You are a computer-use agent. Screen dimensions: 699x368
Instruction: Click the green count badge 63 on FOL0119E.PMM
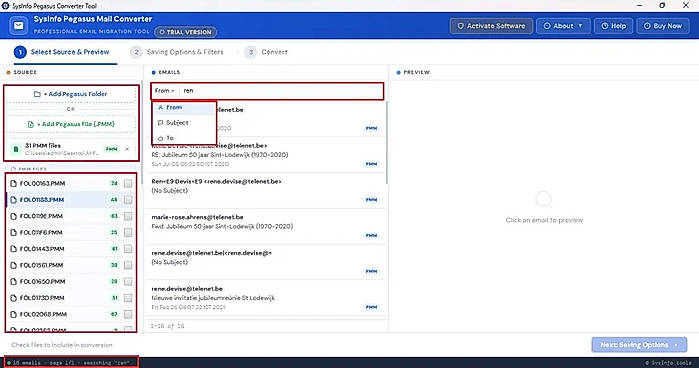tap(114, 216)
